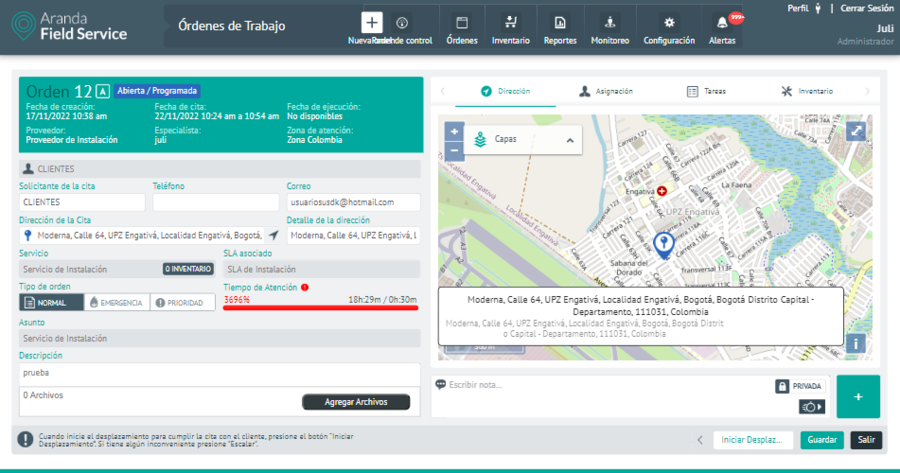This screenshot has height=473, width=900.
Task: Expand map to fullscreen
Action: 856,131
